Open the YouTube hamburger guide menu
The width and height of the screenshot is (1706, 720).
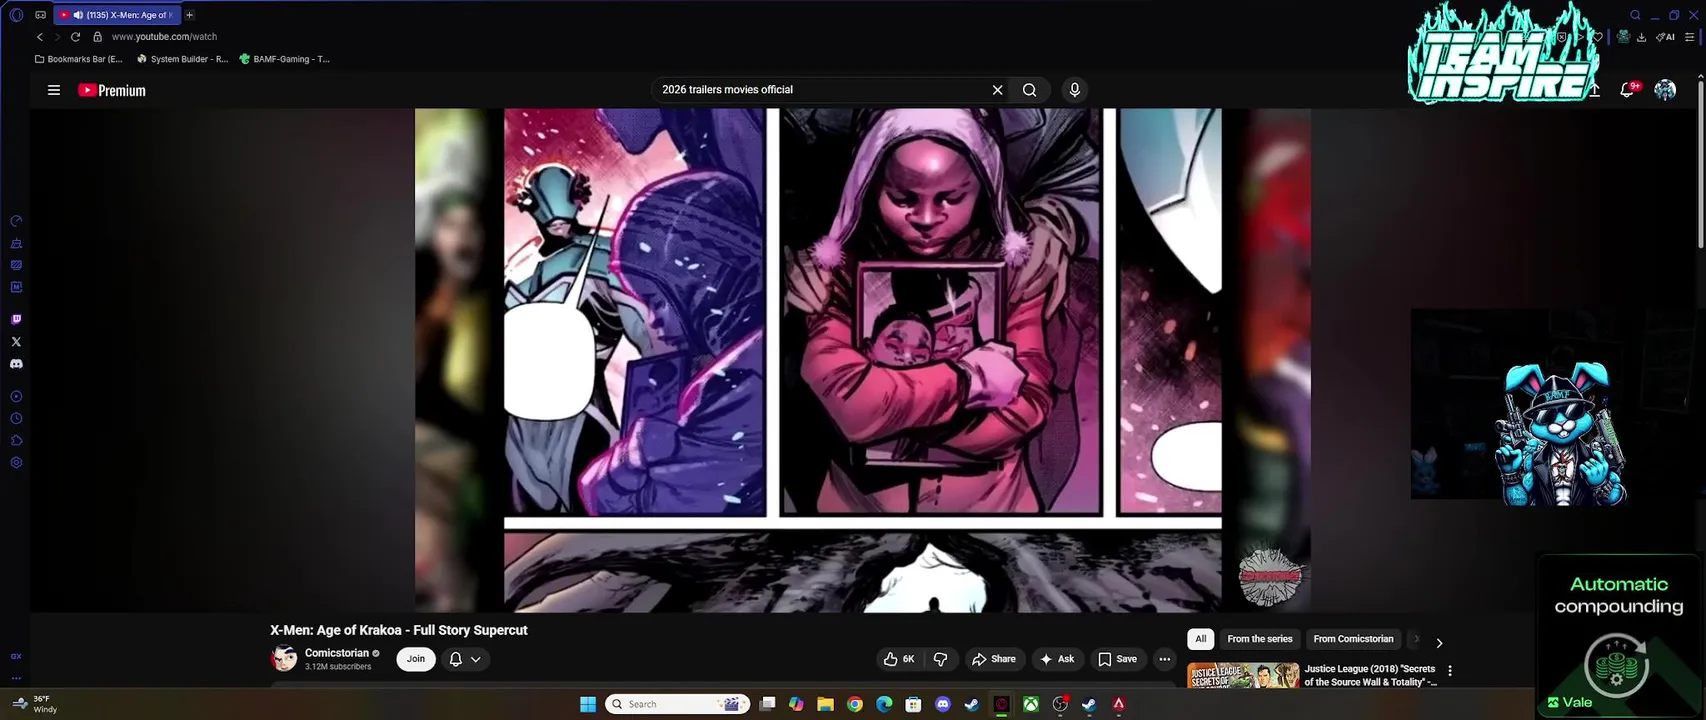(x=54, y=90)
